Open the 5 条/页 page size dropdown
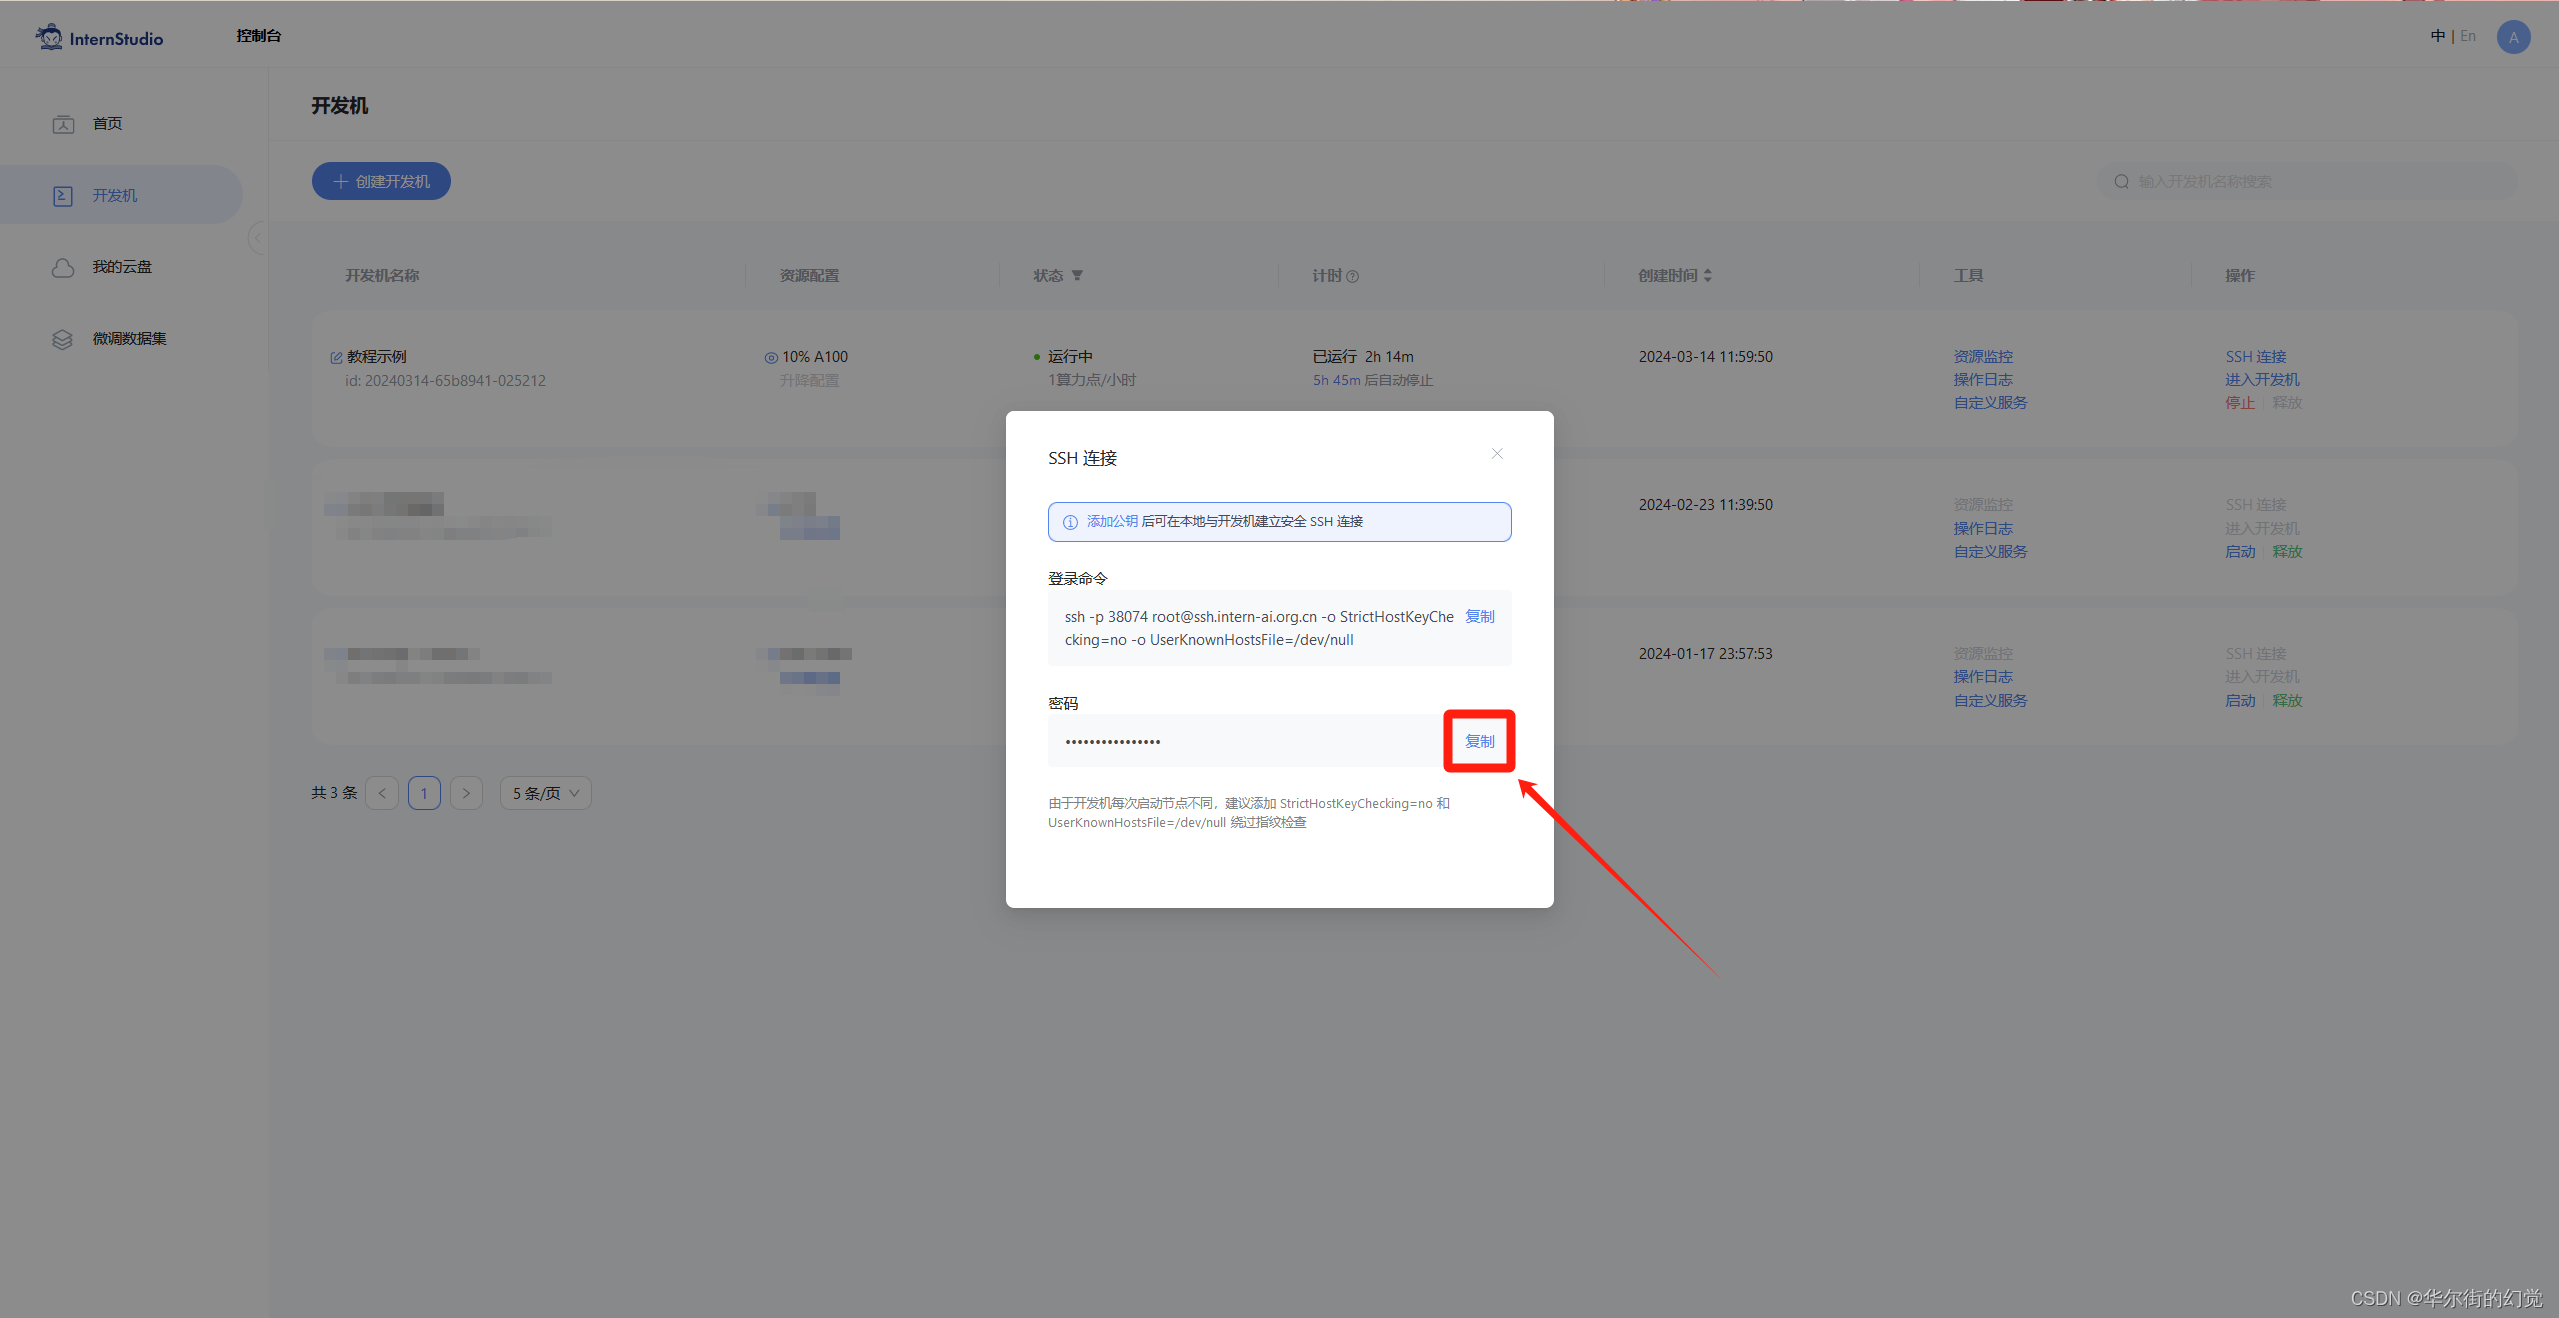2559x1318 pixels. (546, 793)
